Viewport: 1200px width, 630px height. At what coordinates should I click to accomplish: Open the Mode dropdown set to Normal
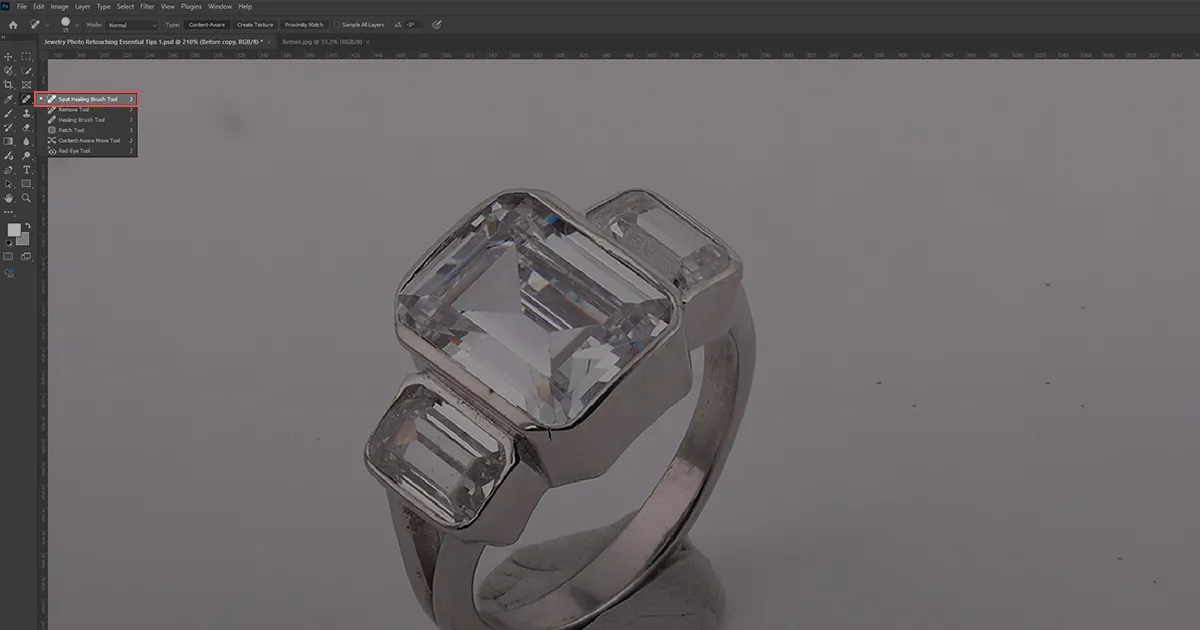pyautogui.click(x=132, y=24)
